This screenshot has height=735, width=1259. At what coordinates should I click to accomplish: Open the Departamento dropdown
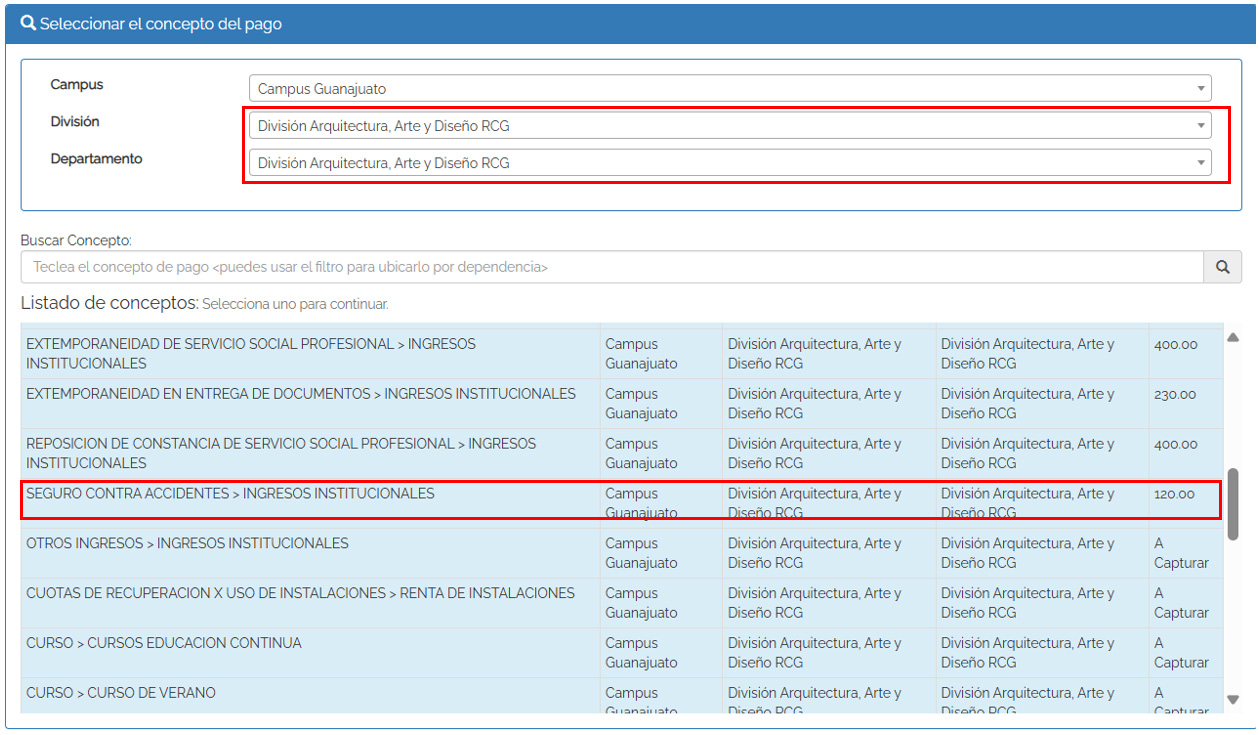tap(729, 163)
